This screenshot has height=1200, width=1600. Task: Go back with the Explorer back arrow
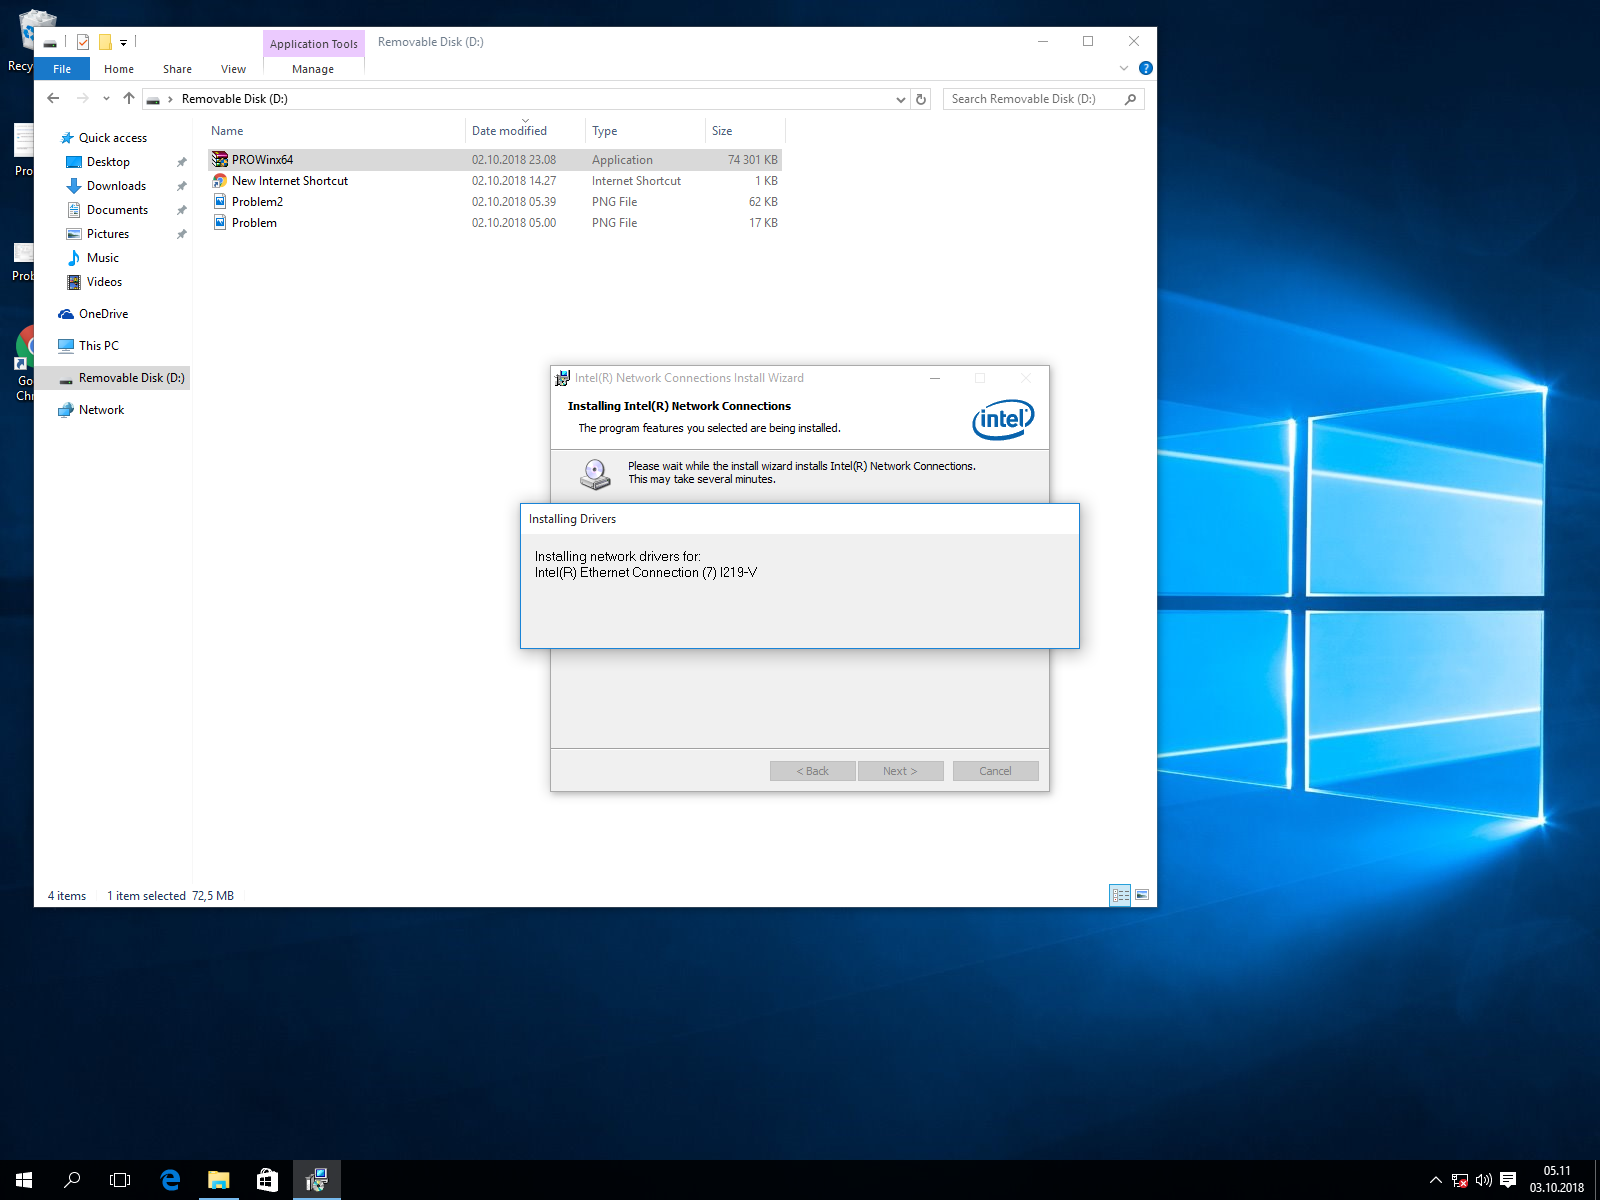[x=54, y=98]
